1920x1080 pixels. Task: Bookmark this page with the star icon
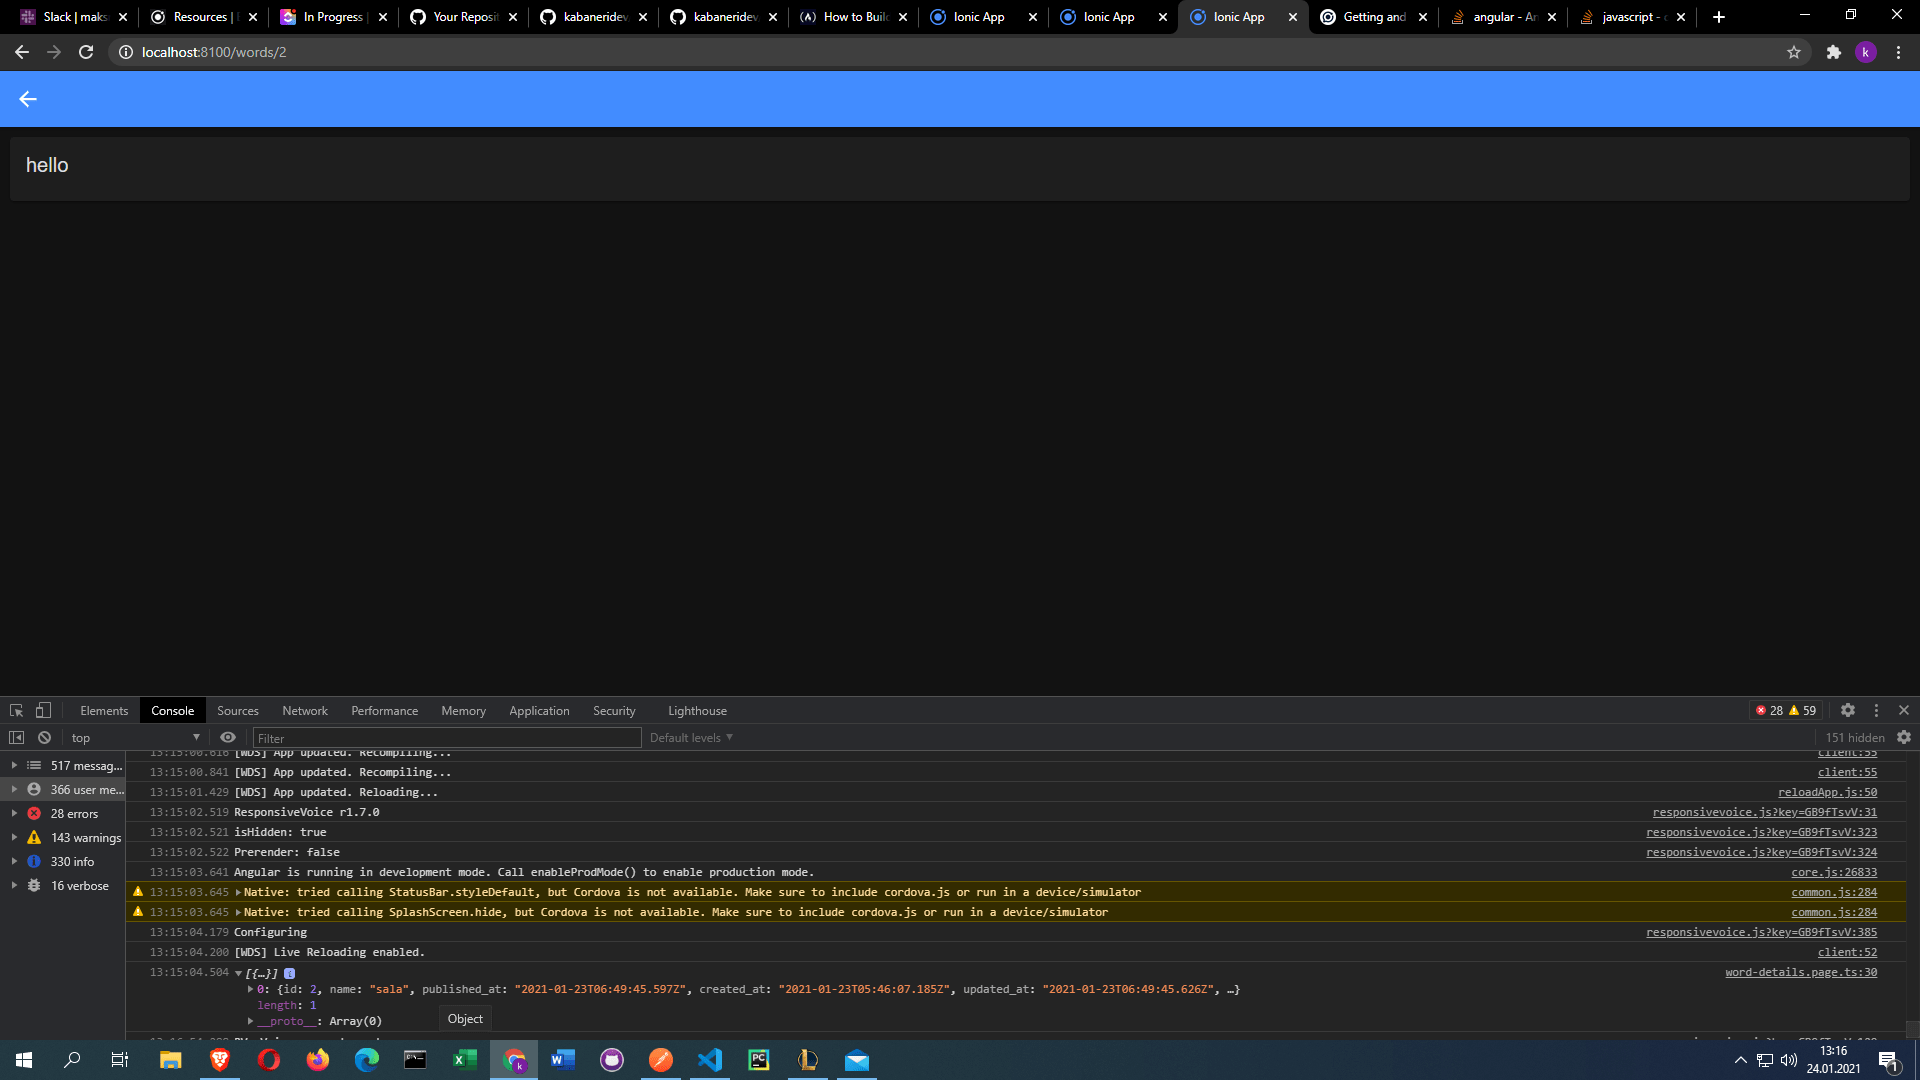point(1794,52)
